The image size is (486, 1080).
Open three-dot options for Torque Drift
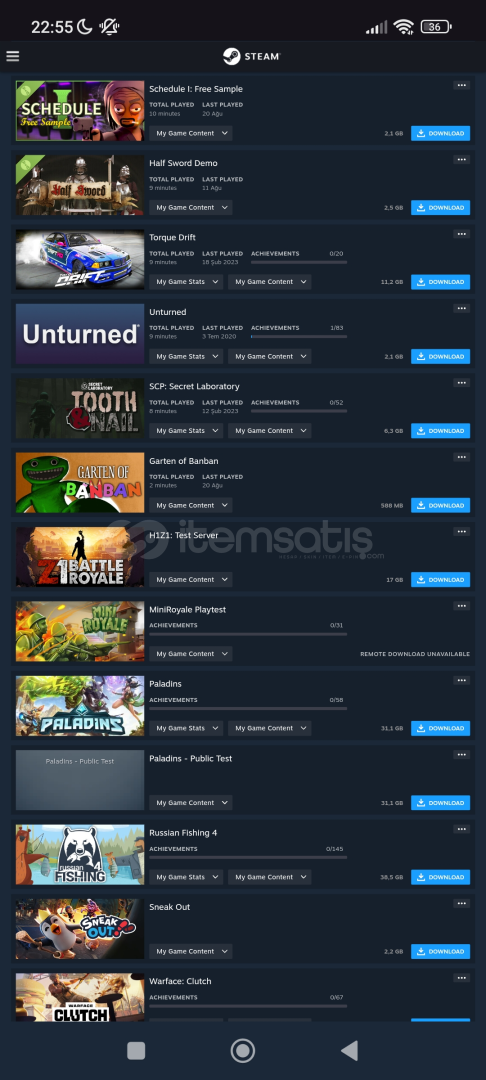[x=461, y=233]
